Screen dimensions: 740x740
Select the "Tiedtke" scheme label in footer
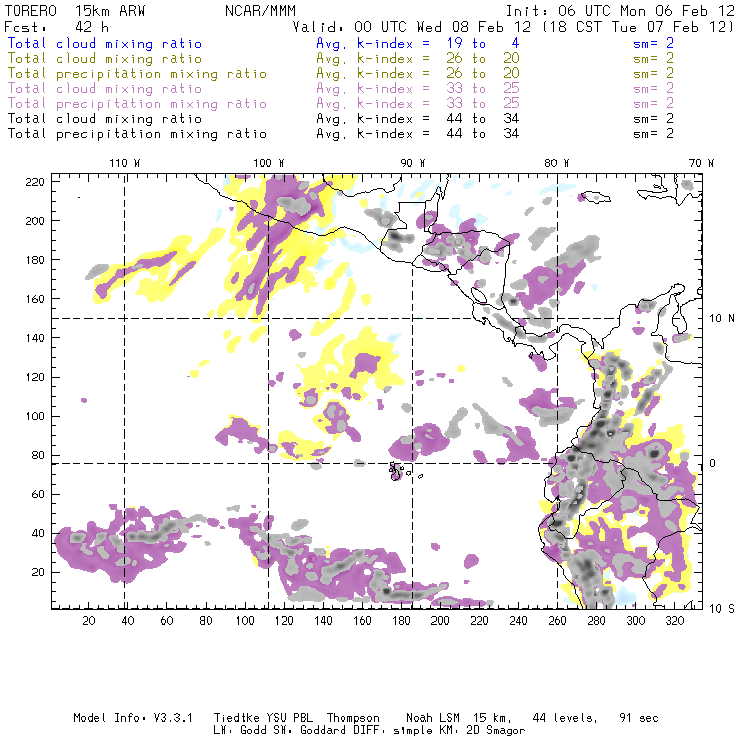[236, 718]
